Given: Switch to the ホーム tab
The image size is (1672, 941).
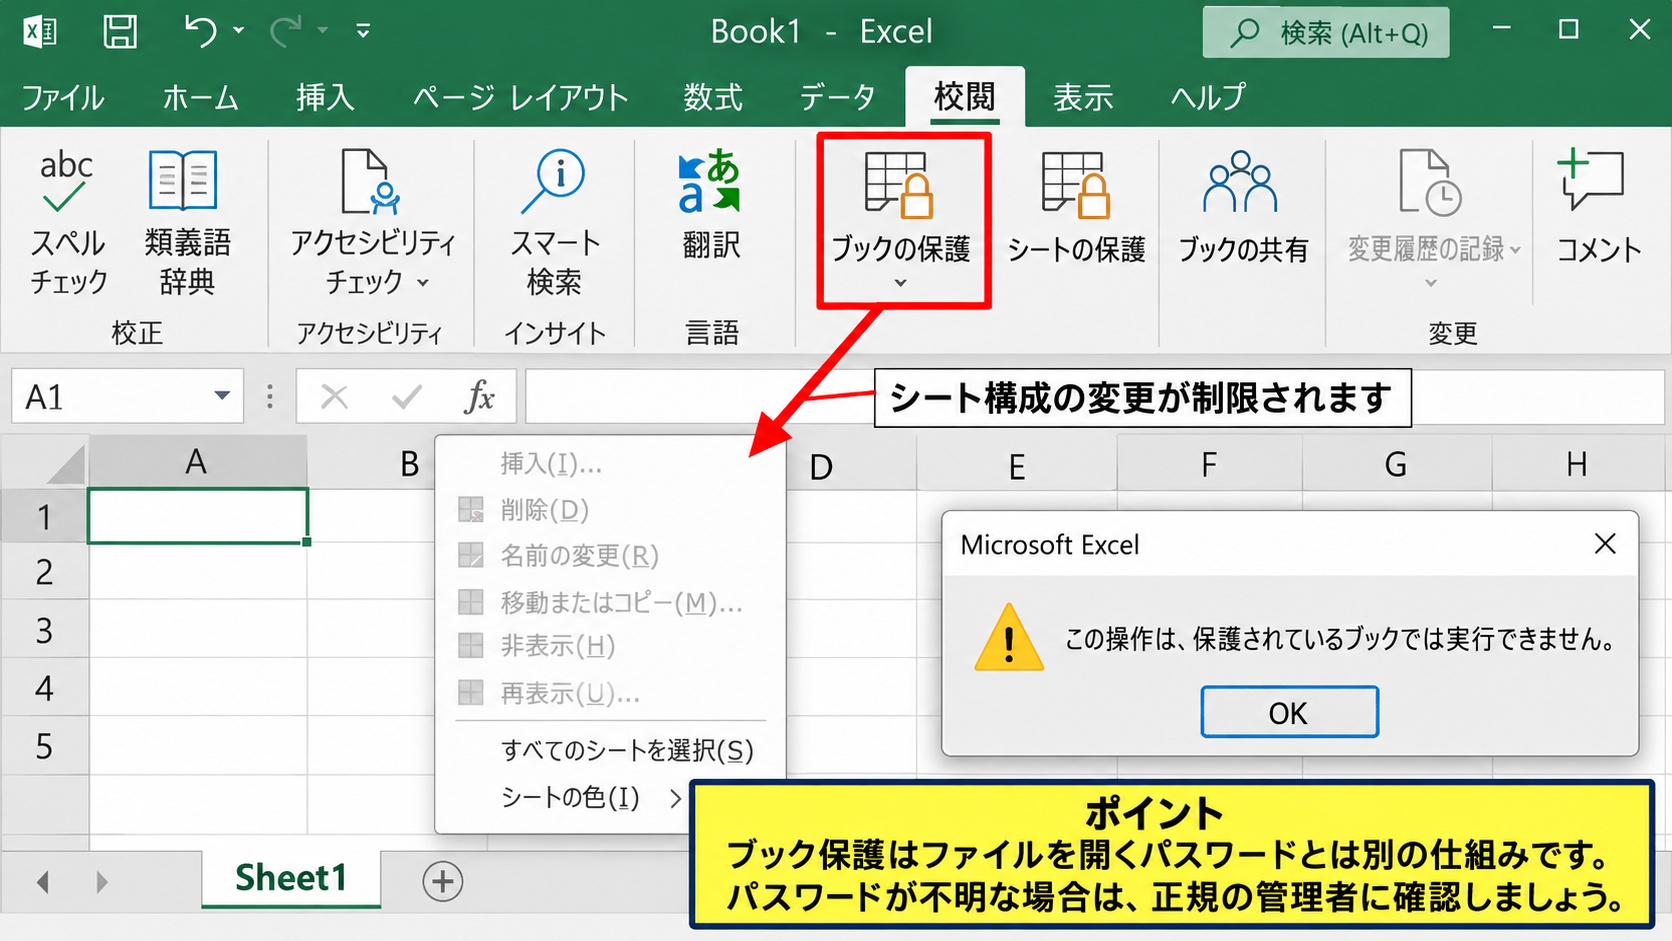Looking at the screenshot, I should click(200, 98).
